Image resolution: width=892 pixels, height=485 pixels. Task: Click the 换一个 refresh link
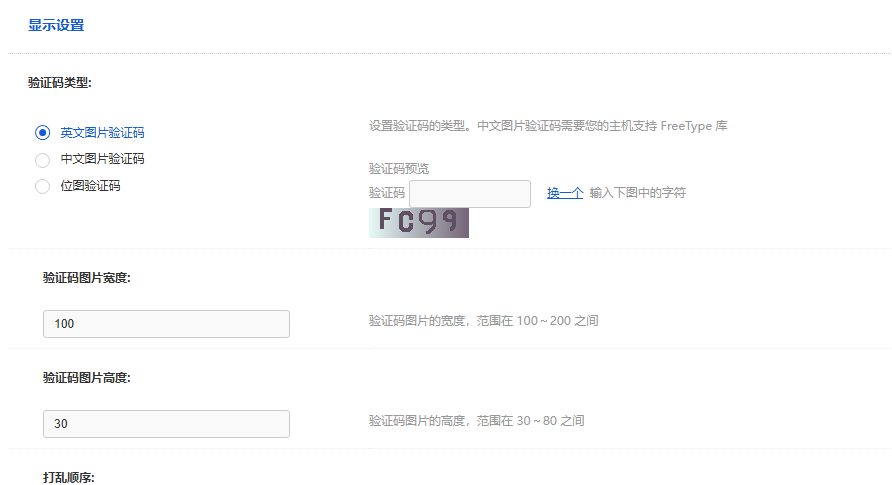pos(564,193)
